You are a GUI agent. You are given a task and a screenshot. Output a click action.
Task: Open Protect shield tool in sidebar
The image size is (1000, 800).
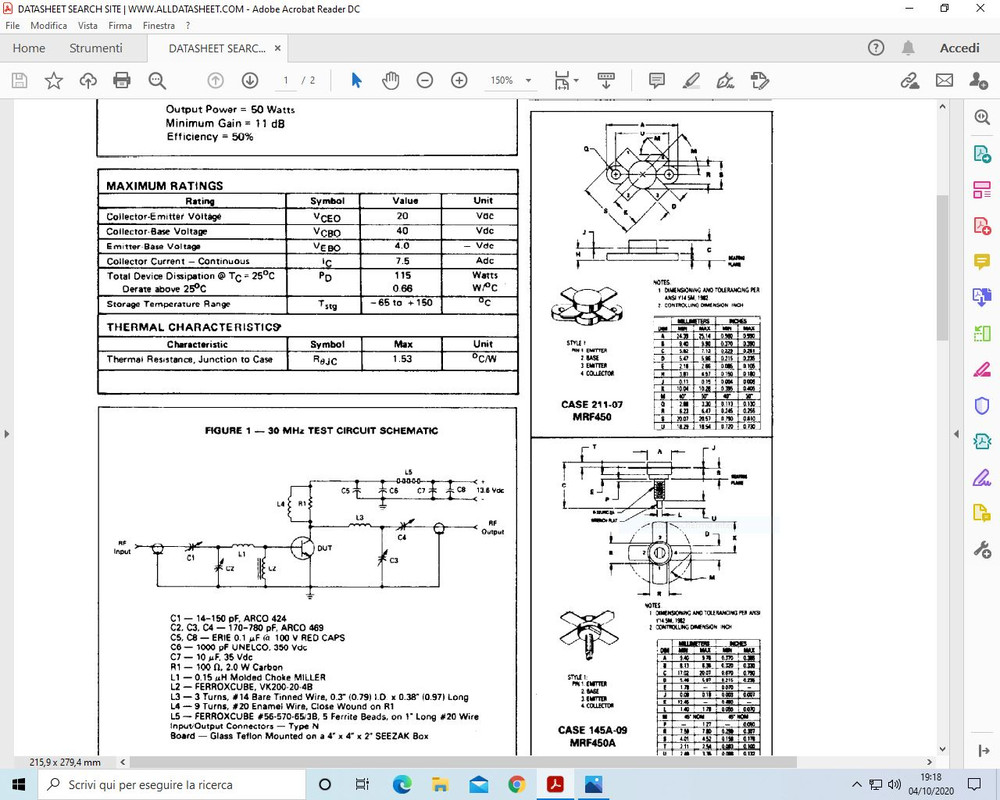(x=982, y=405)
